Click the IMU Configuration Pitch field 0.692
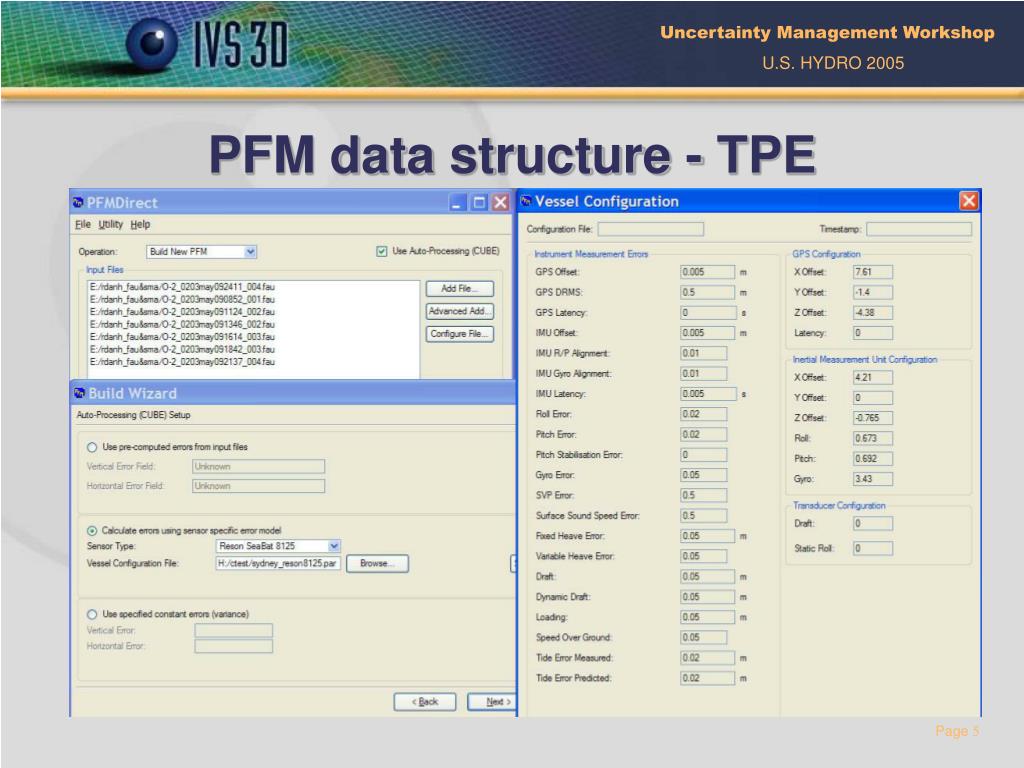1024x768 pixels. (872, 458)
